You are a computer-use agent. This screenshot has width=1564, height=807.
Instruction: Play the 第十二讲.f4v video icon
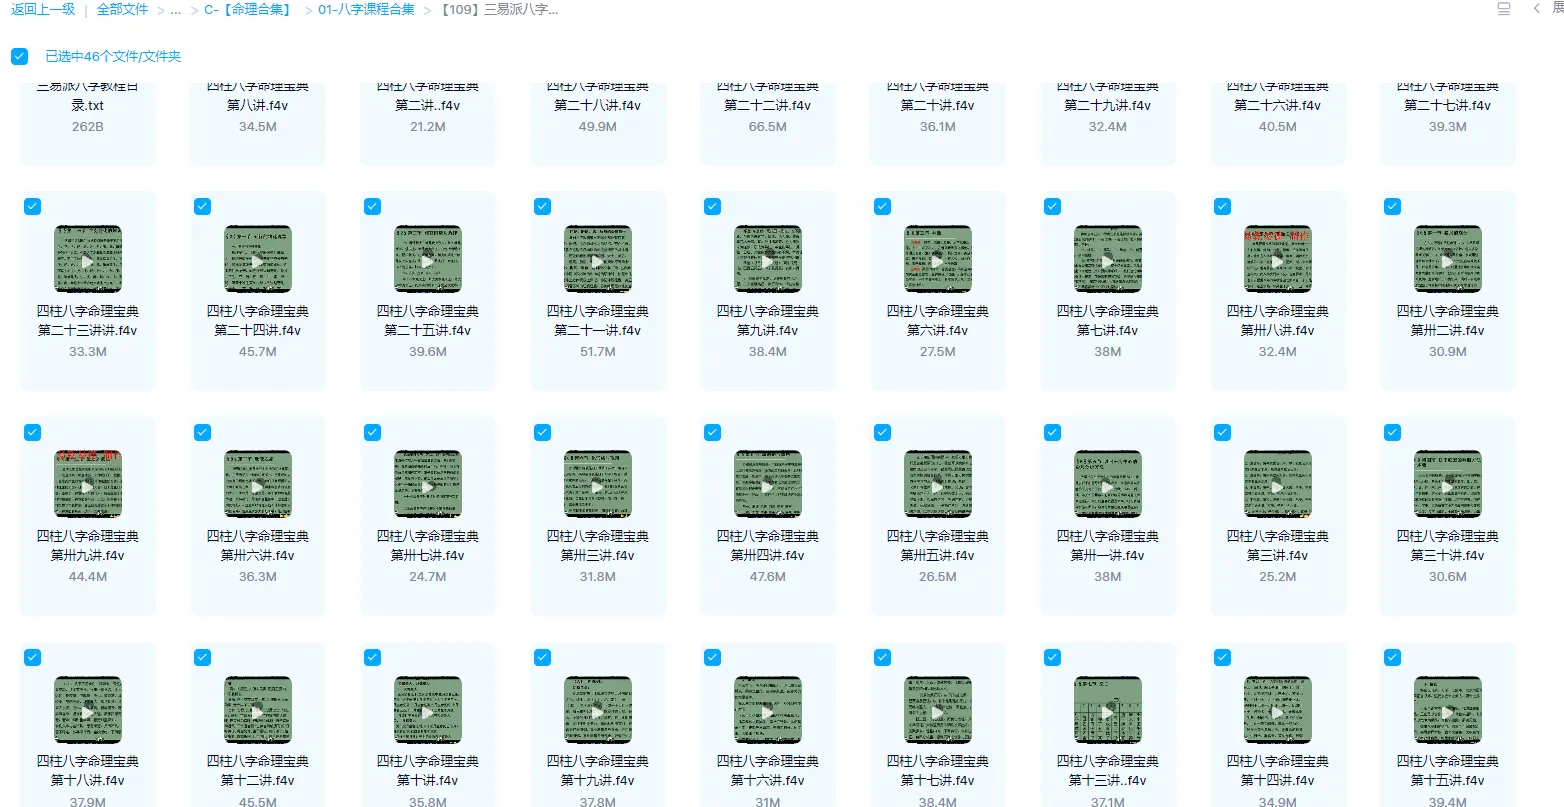coord(258,710)
